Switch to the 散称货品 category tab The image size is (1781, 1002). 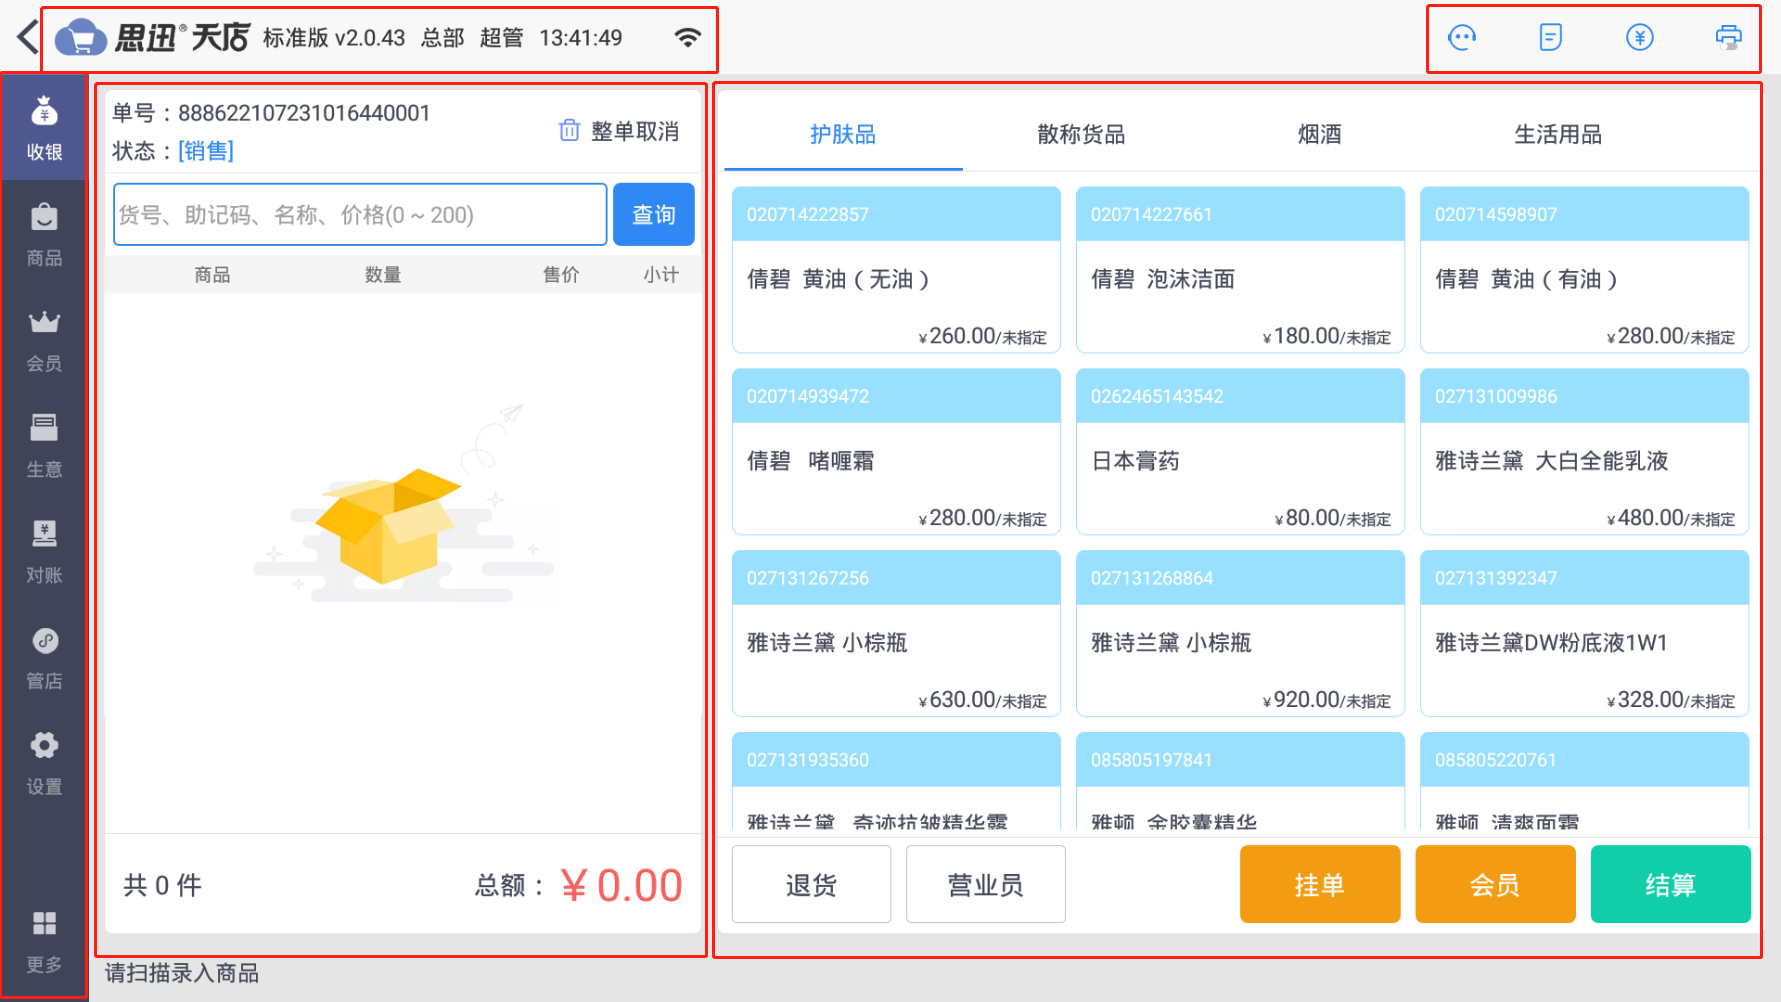1081,134
